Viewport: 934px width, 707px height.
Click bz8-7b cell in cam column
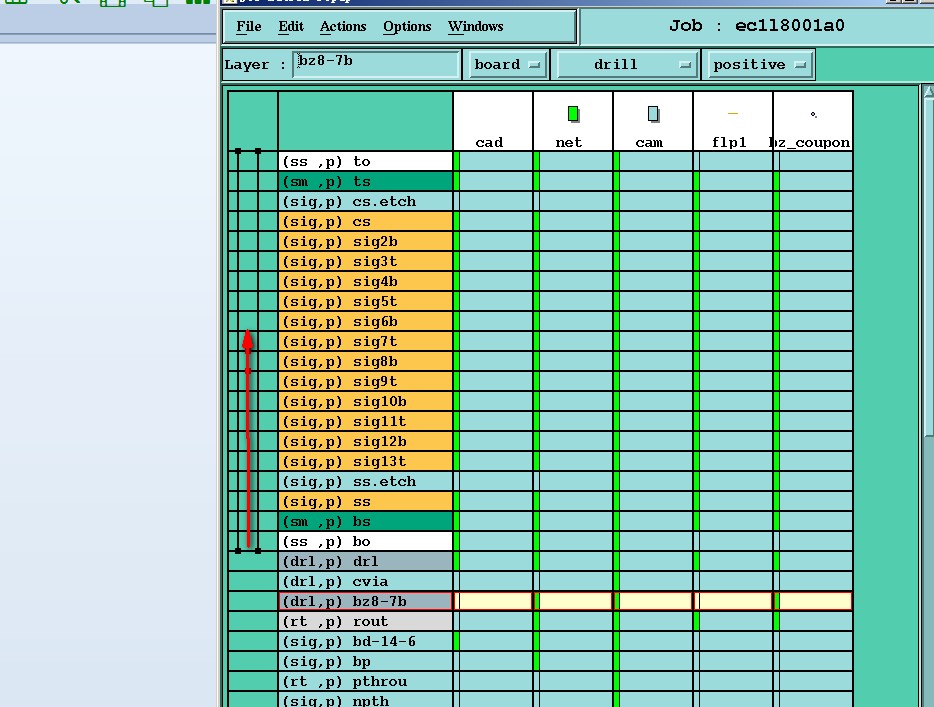coord(655,602)
